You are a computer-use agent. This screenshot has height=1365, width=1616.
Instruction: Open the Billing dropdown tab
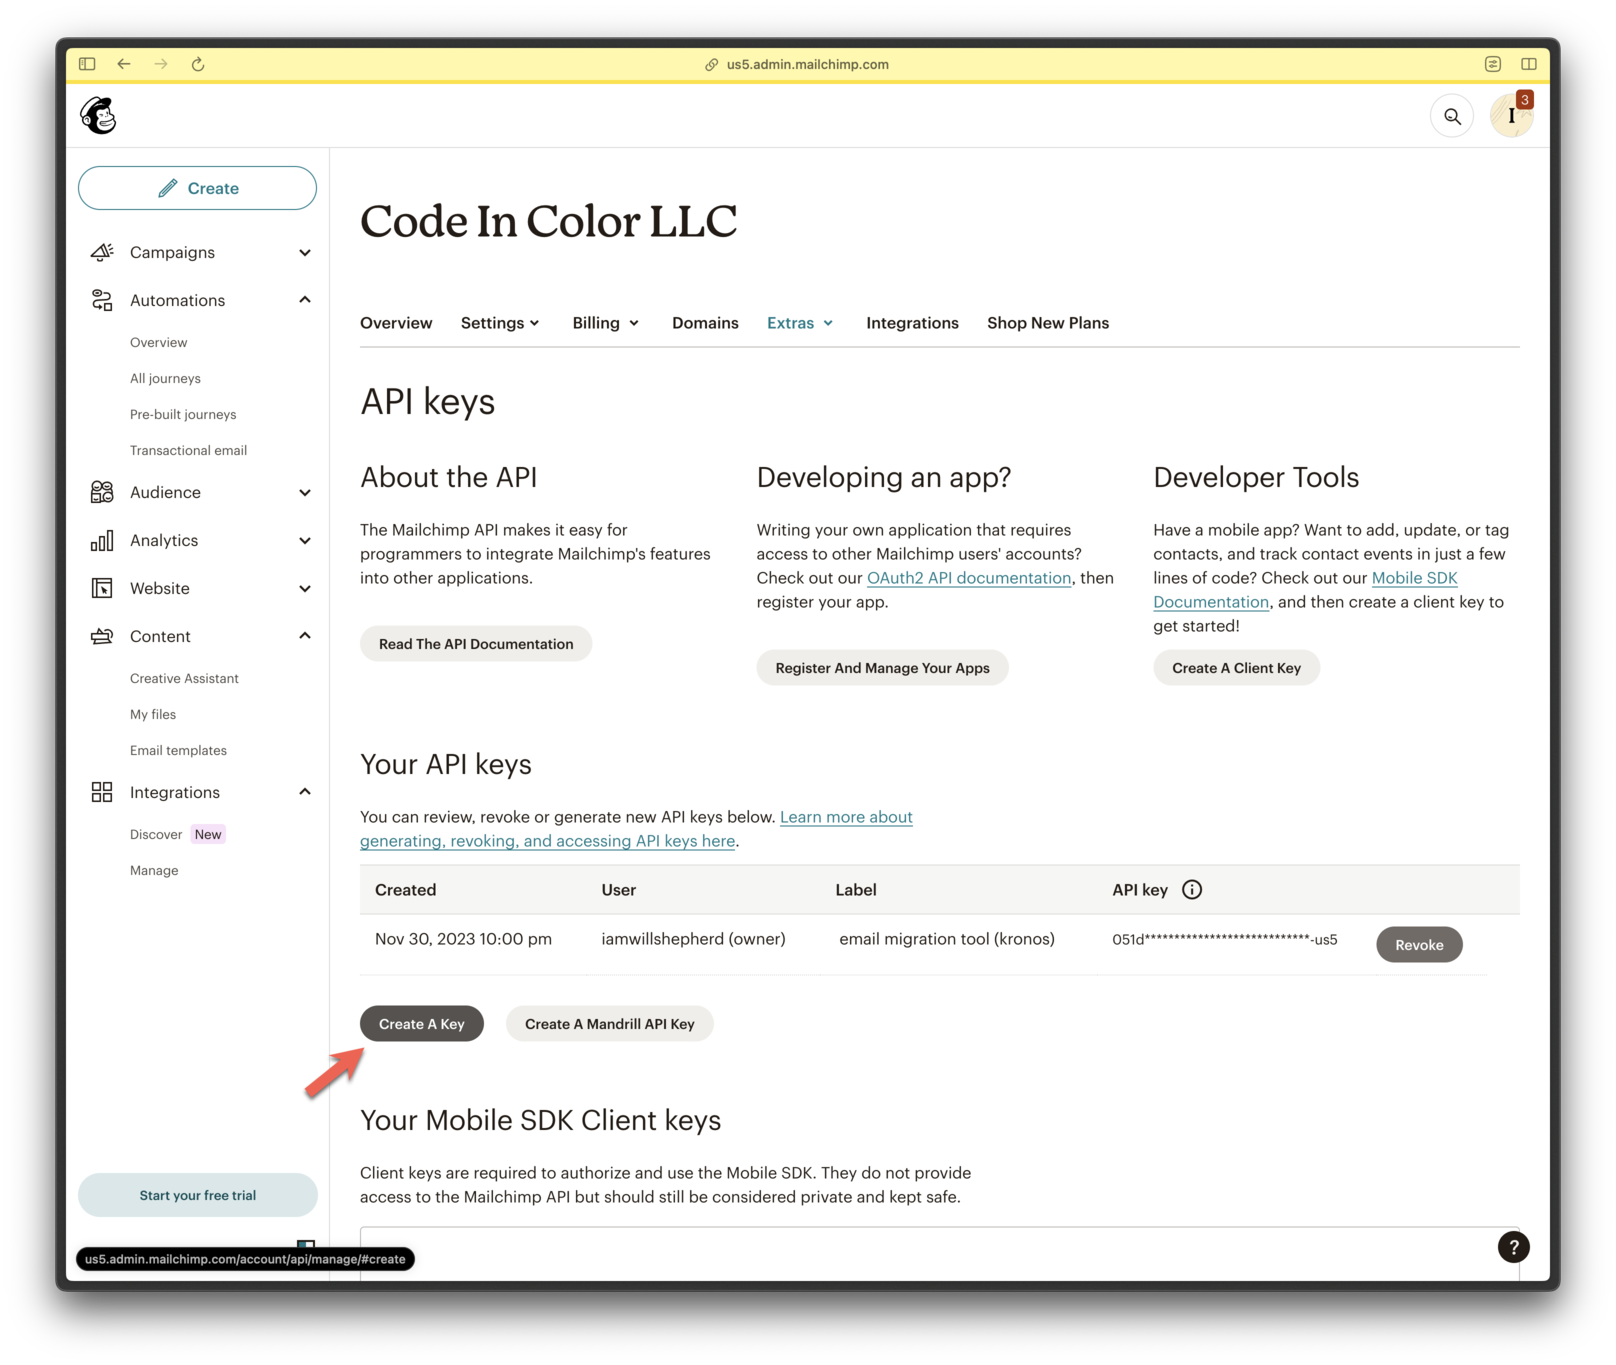605,323
